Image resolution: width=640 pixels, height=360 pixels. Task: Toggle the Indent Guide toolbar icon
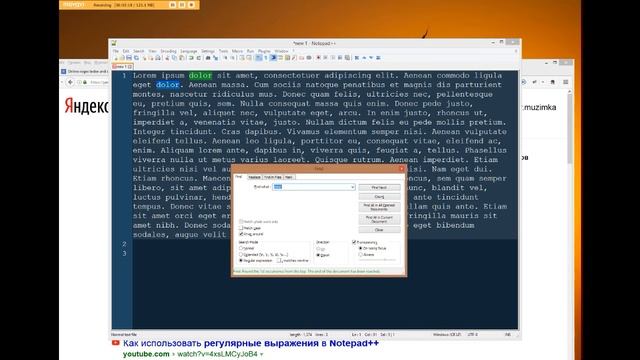pos(273,58)
